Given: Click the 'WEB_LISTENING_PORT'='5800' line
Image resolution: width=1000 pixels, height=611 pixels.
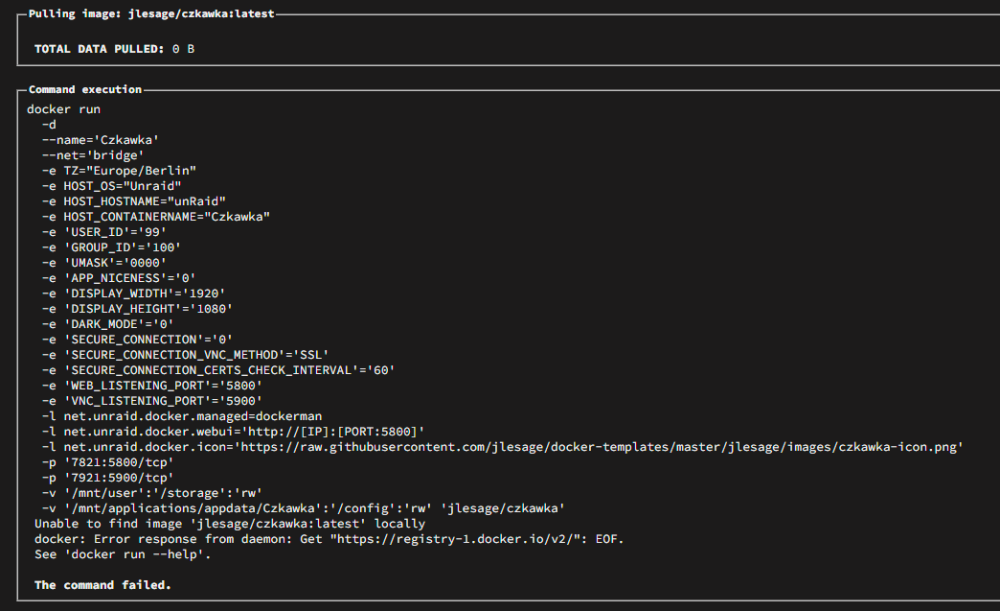Looking at the screenshot, I should click(152, 385).
